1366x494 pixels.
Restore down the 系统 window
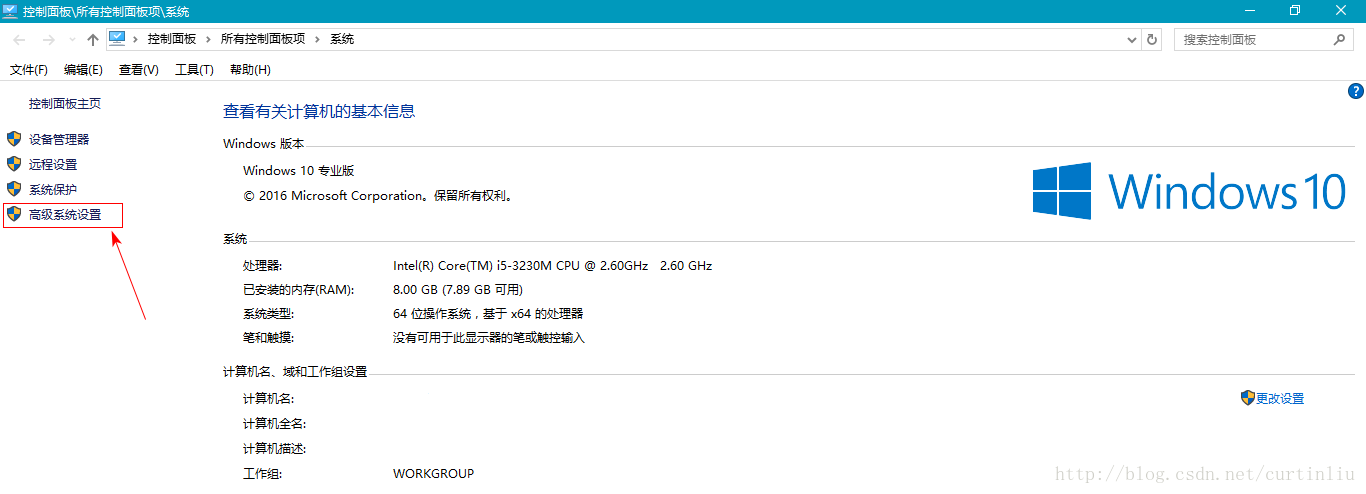click(1296, 10)
